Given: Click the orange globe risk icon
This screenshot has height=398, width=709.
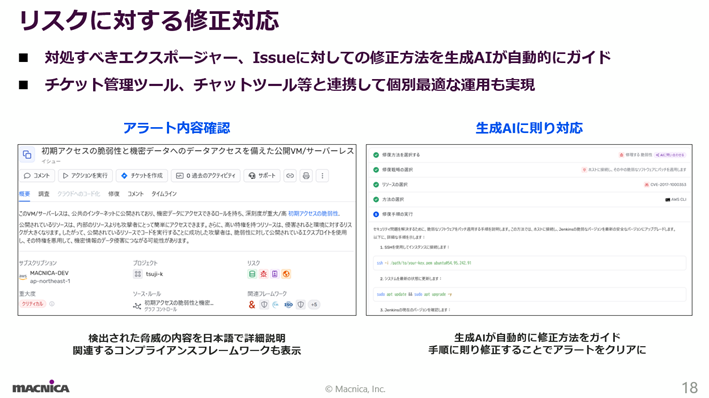Looking at the screenshot, I should point(286,274).
